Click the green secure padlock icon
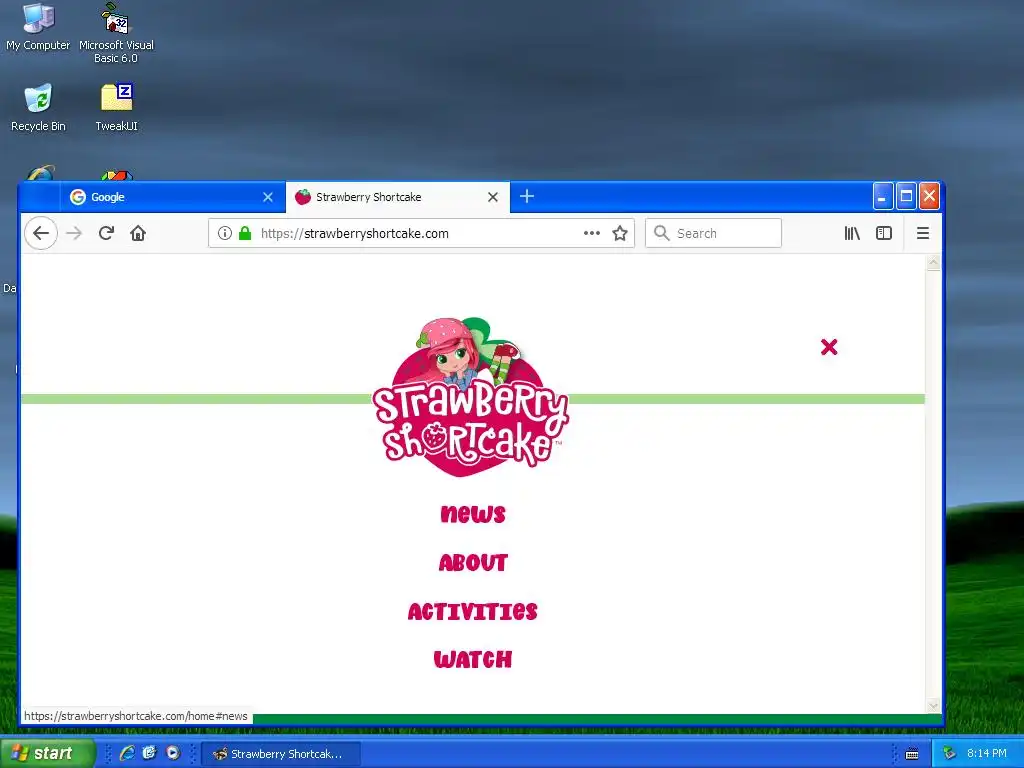Screen dimensions: 1024x768 [x=245, y=233]
